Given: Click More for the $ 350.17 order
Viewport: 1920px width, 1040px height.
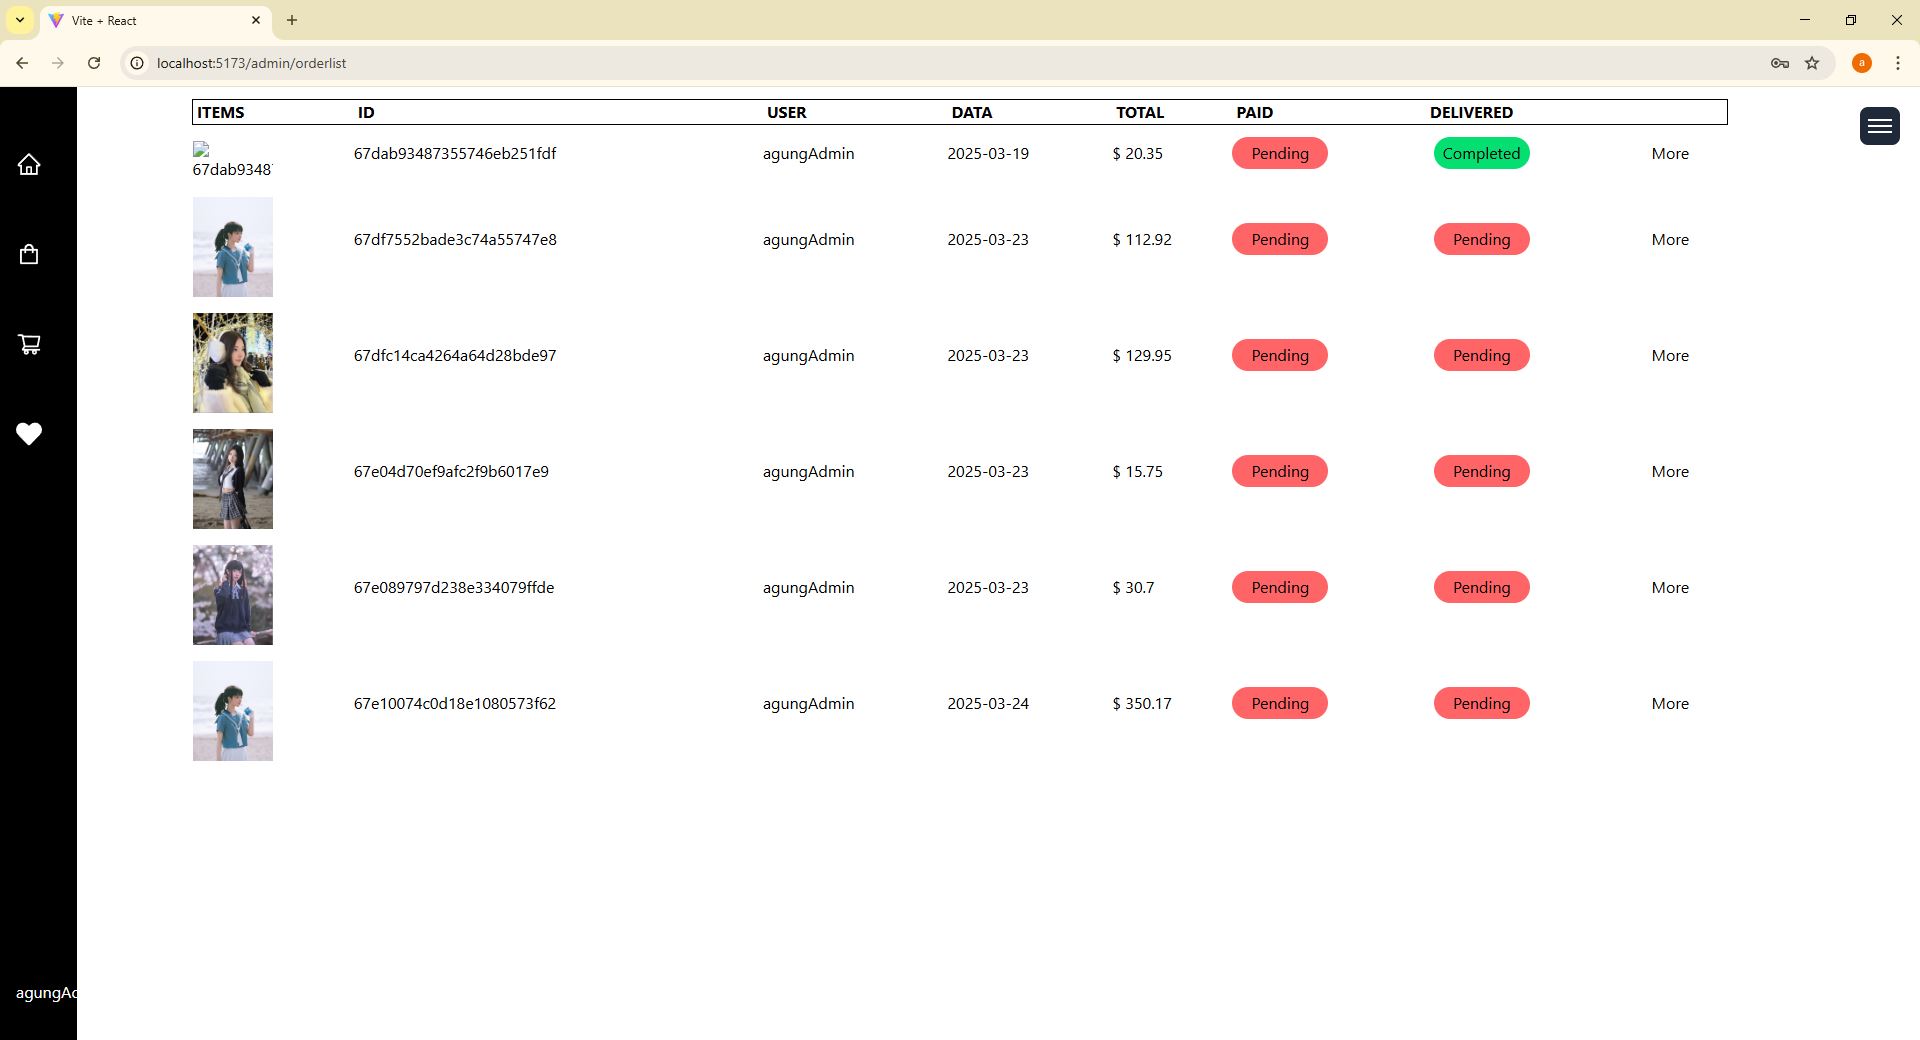Looking at the screenshot, I should click(1669, 704).
